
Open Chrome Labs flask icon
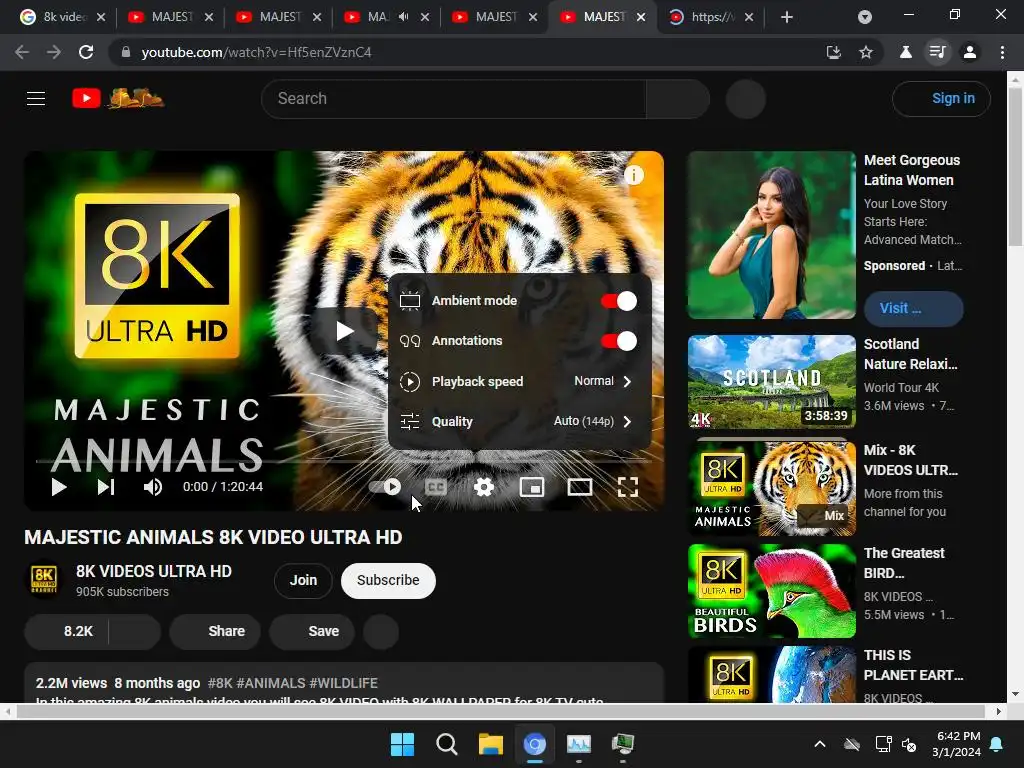click(x=906, y=52)
